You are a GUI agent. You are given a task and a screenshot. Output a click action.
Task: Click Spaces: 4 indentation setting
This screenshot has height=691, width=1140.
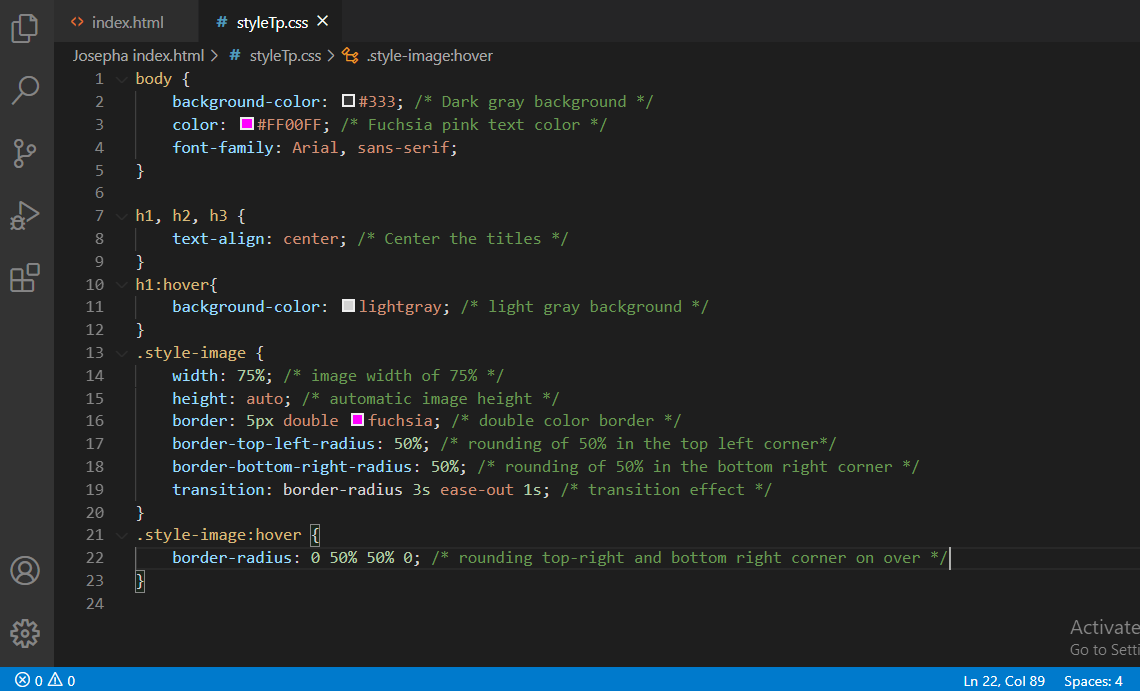tap(1093, 681)
